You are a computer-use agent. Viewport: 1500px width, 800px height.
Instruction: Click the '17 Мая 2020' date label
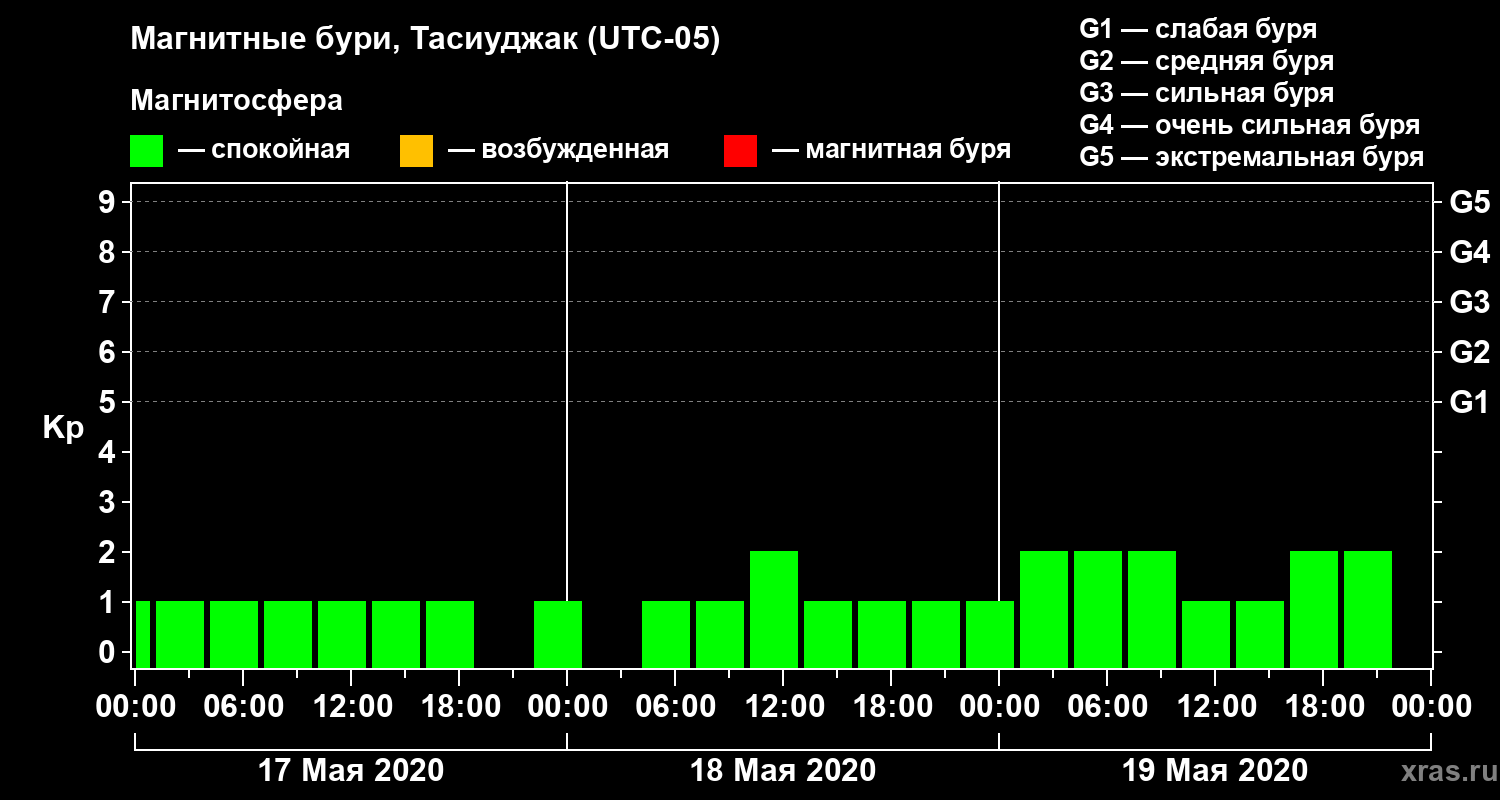click(x=351, y=771)
